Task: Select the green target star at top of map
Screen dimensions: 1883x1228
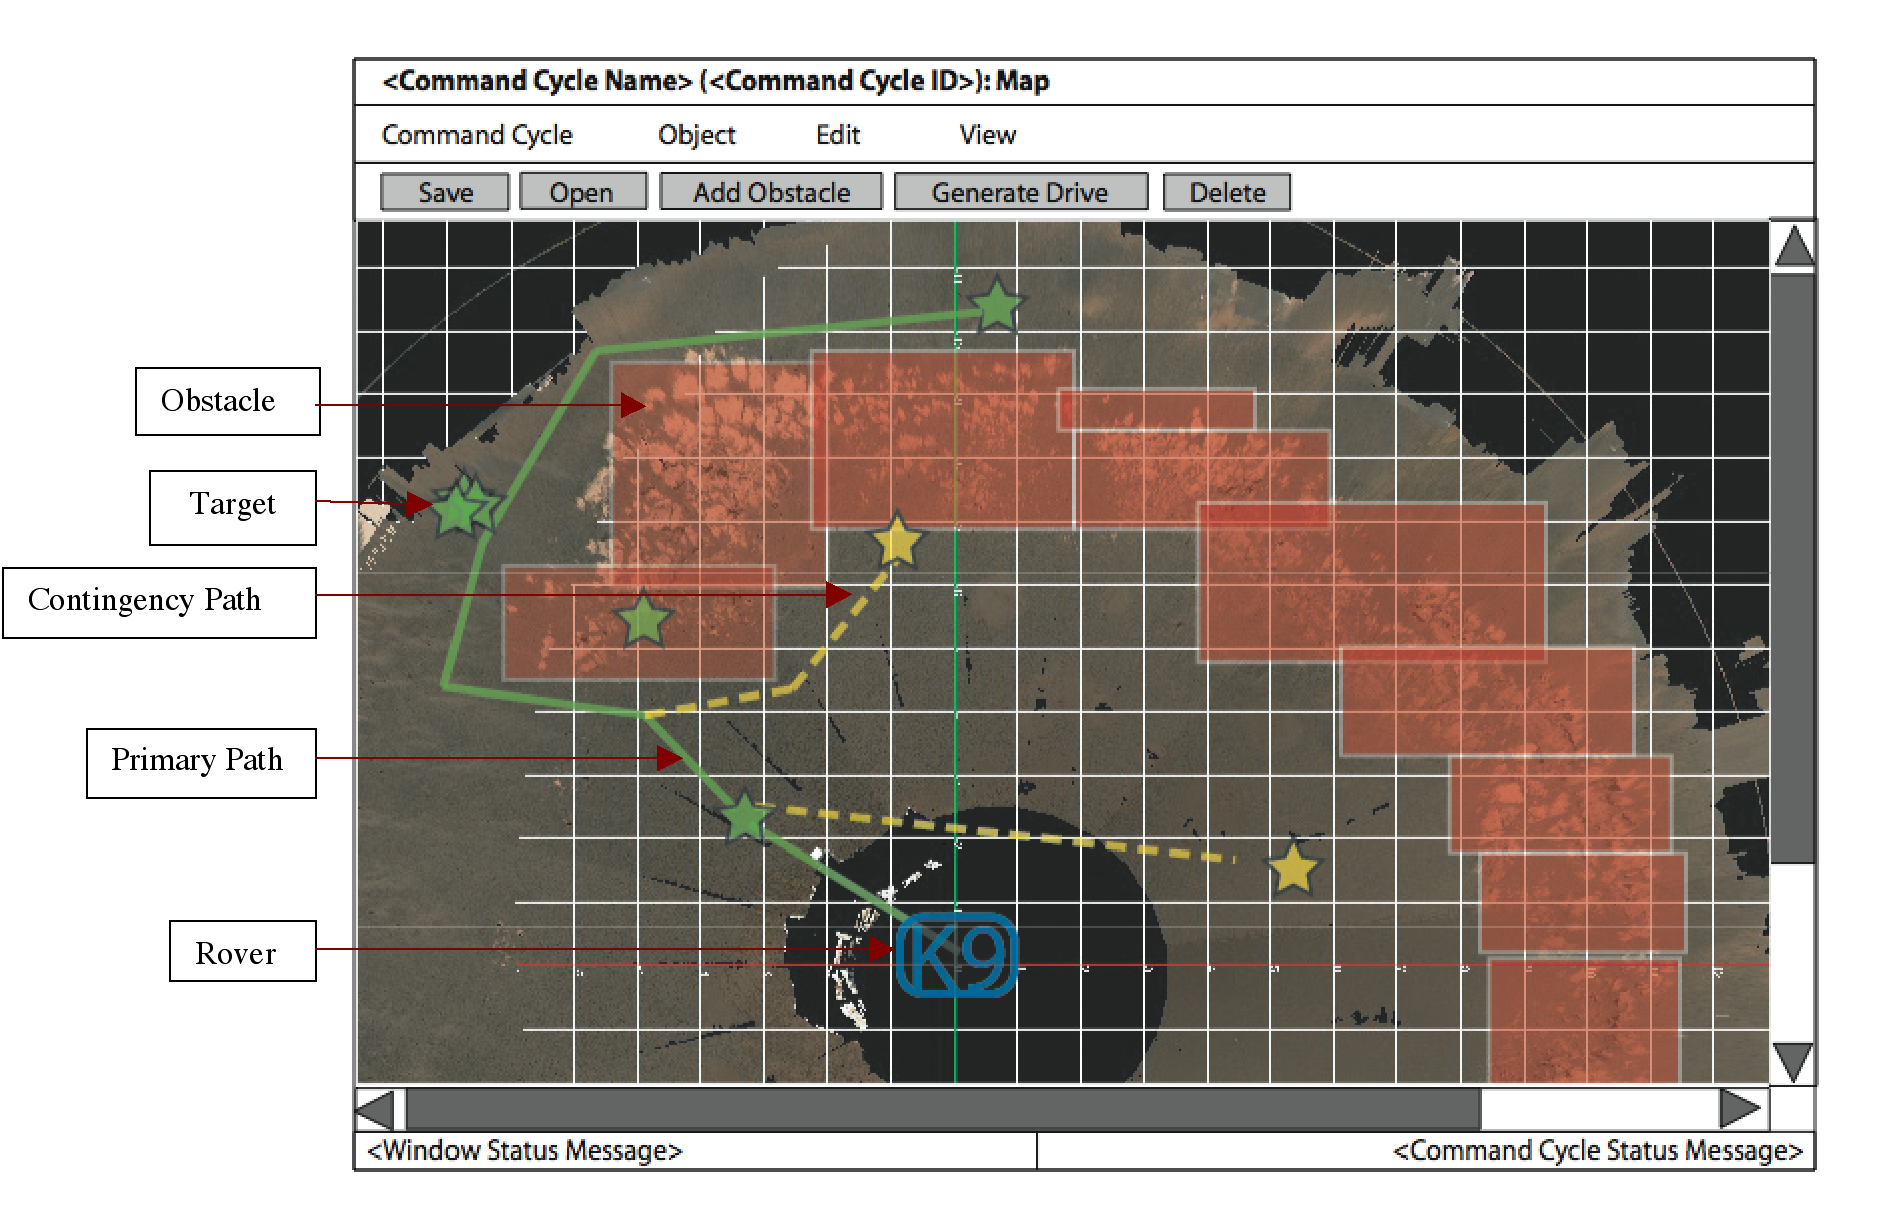Action: pos(996,306)
